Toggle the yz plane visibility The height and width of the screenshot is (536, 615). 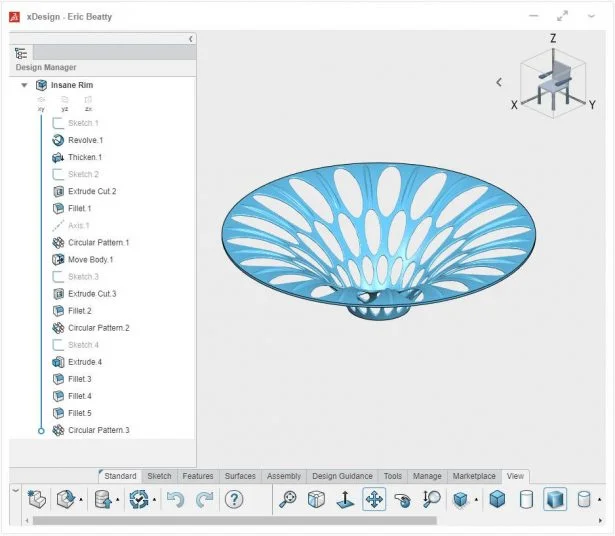[x=65, y=103]
